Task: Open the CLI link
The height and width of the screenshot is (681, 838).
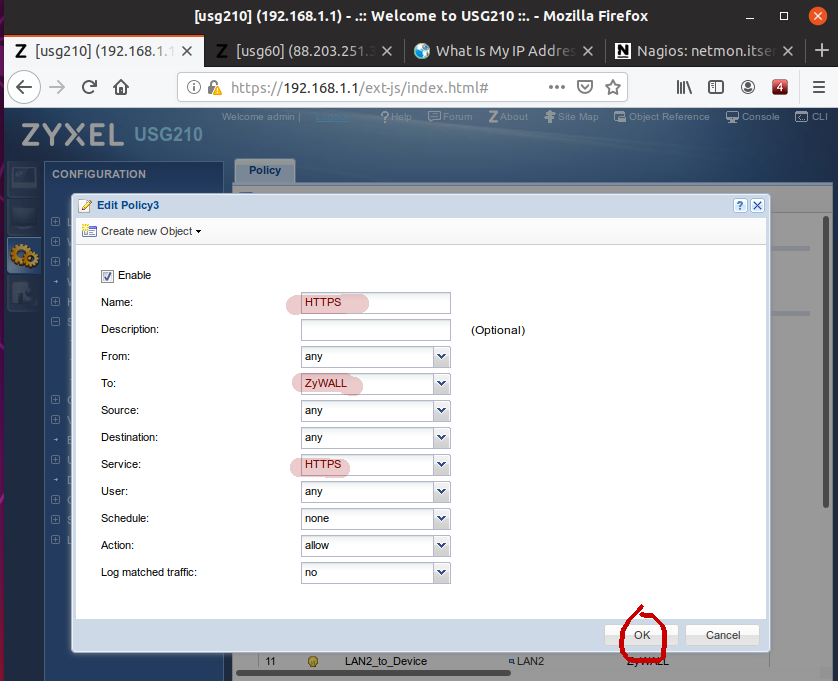Action: (811, 117)
